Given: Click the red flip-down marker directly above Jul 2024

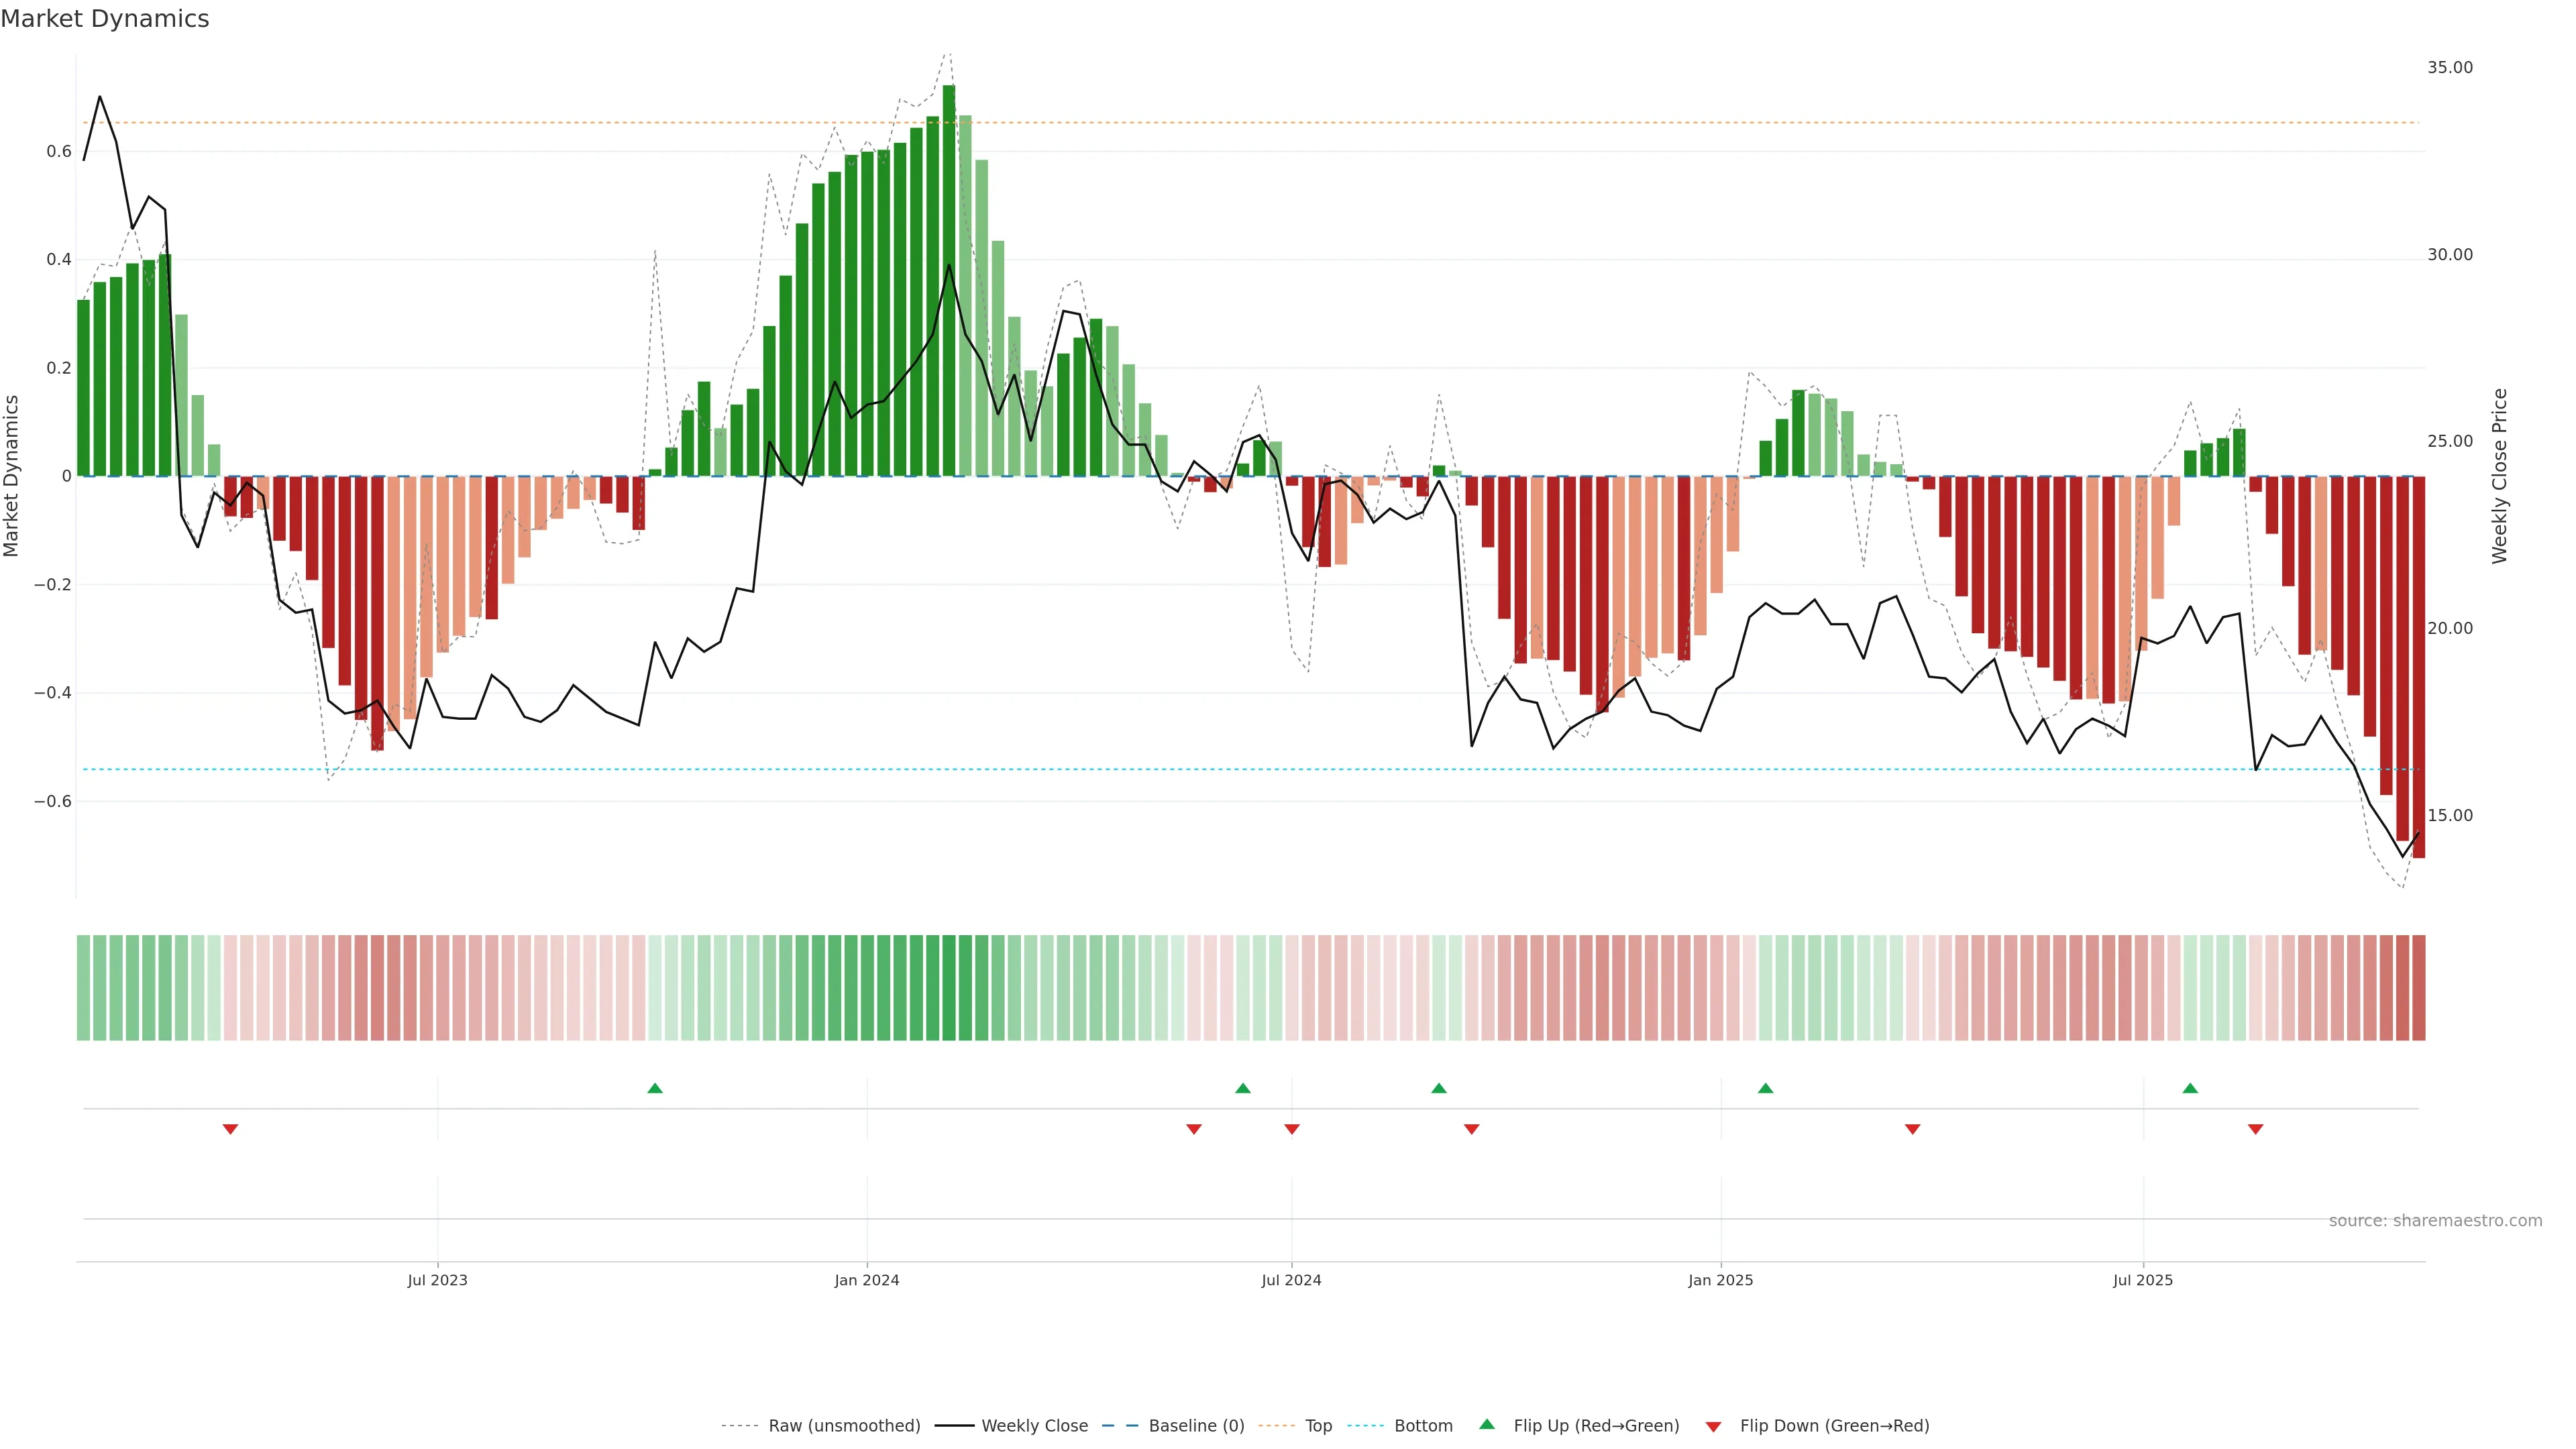Looking at the screenshot, I should (x=1292, y=1129).
